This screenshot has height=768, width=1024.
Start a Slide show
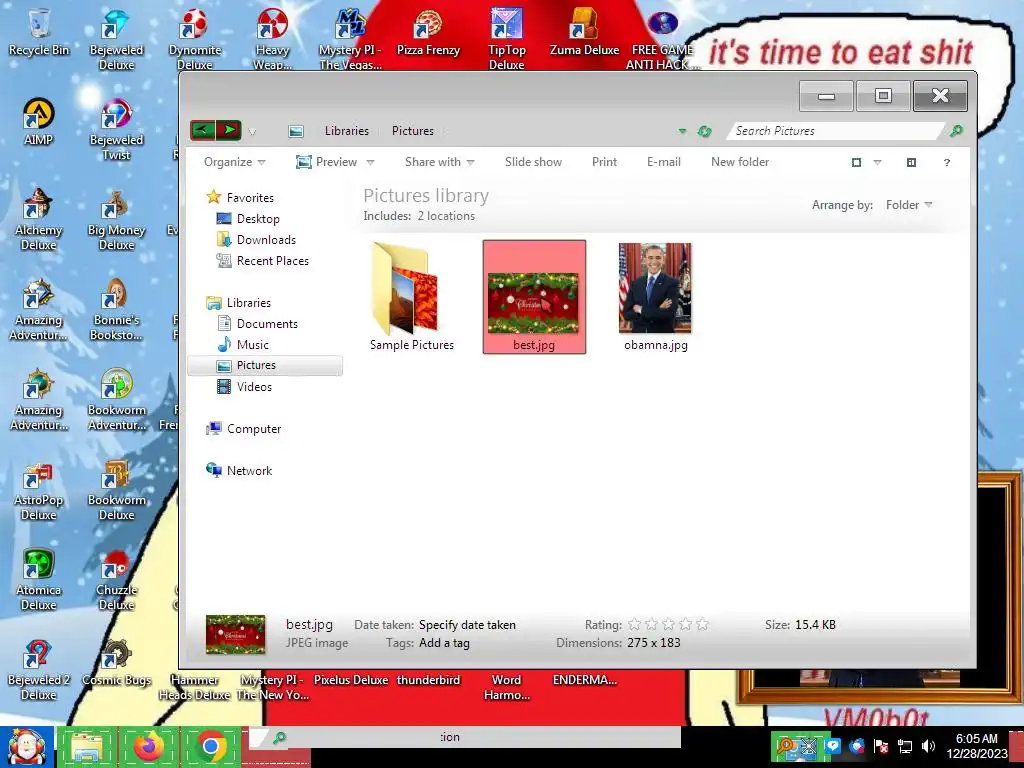pyautogui.click(x=533, y=162)
